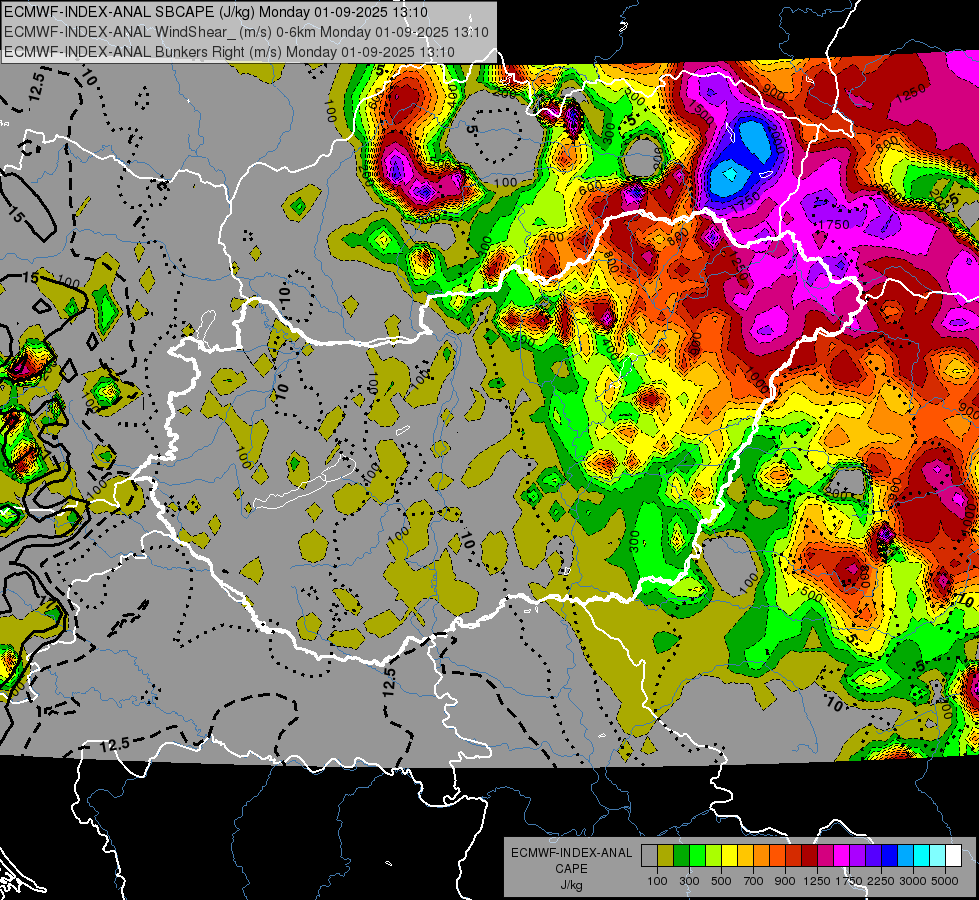Click the 5000 tick label in the legend
Image resolution: width=979 pixels, height=900 pixels.
coord(945,881)
